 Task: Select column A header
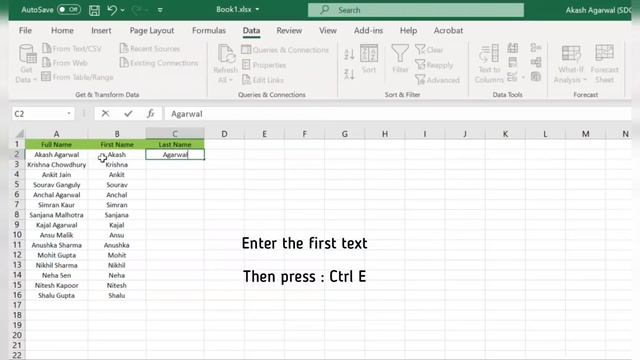[x=56, y=133]
